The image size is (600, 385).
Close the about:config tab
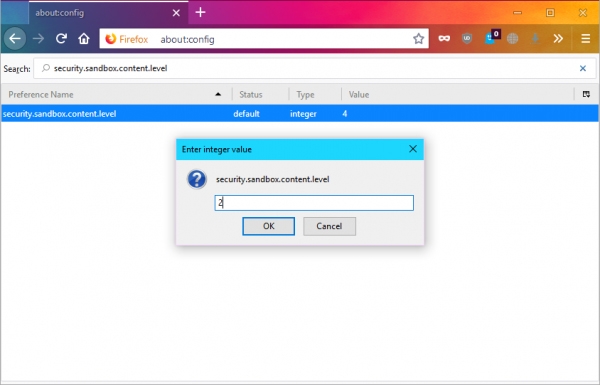tap(176, 13)
